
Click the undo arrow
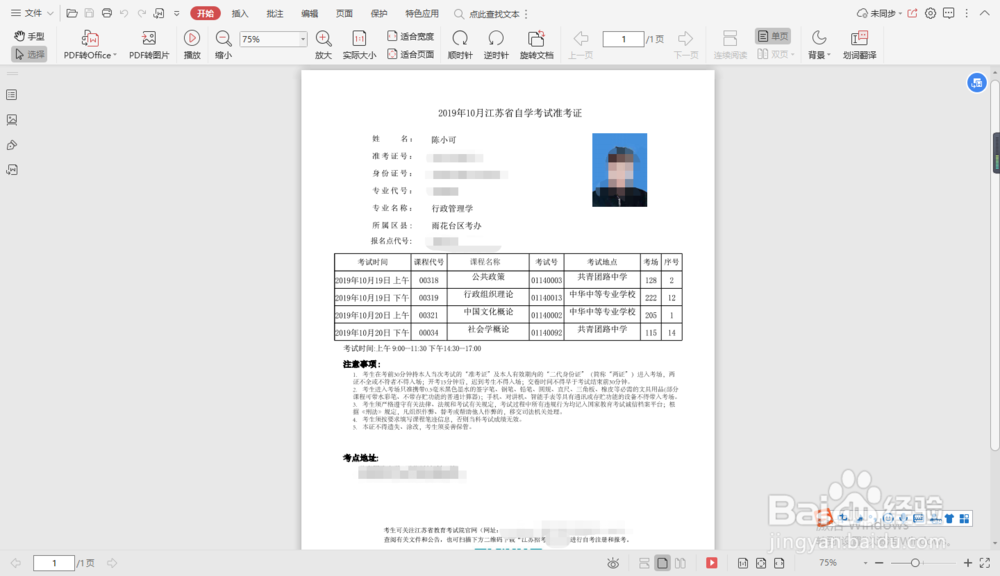tap(124, 13)
